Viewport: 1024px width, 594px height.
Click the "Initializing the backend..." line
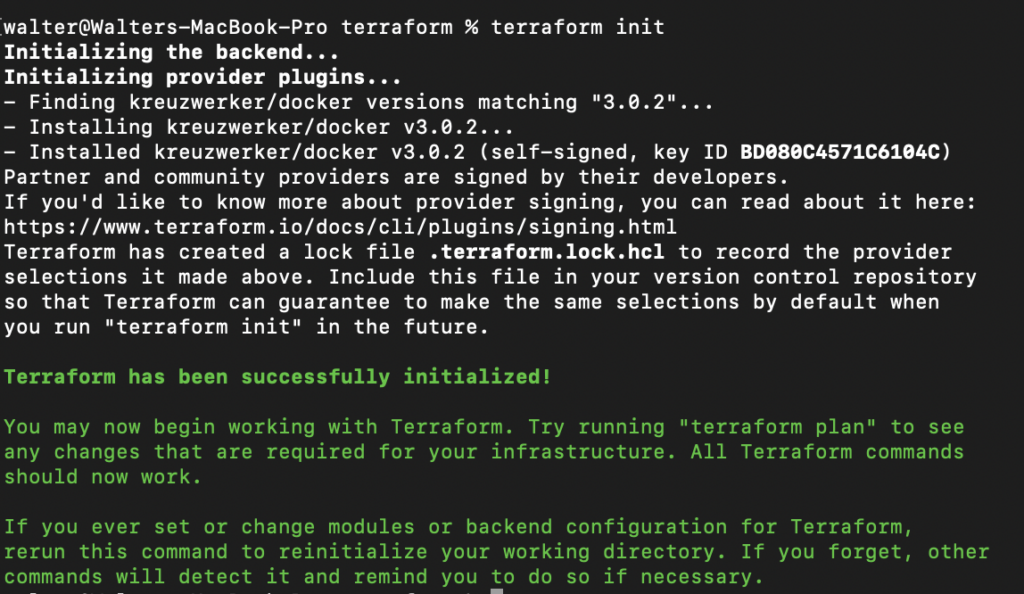[x=172, y=52]
